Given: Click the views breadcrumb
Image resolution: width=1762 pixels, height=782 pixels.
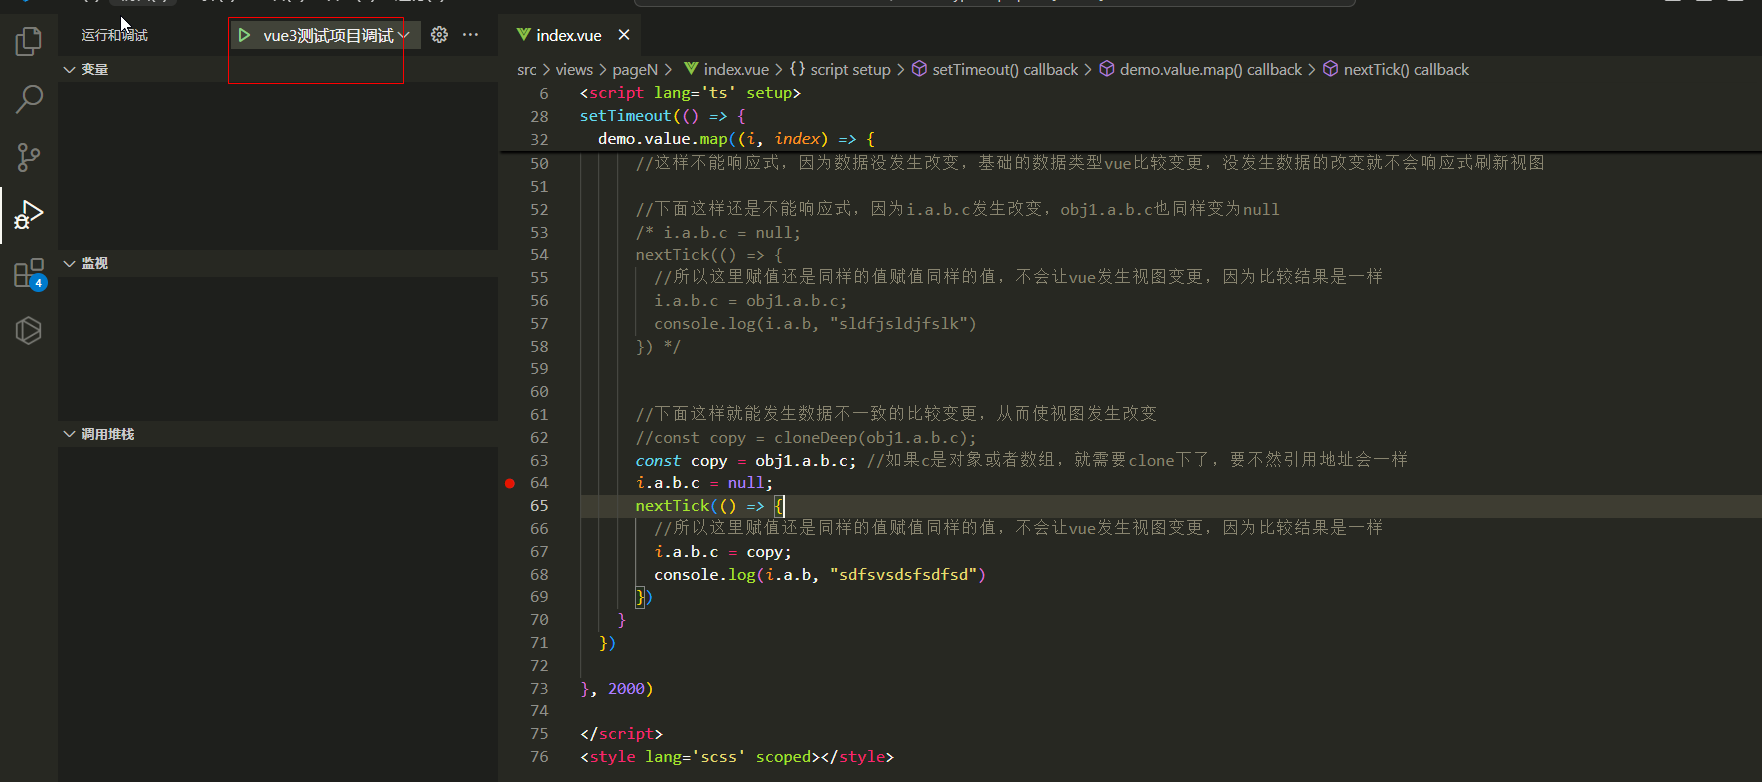Looking at the screenshot, I should [x=574, y=70].
